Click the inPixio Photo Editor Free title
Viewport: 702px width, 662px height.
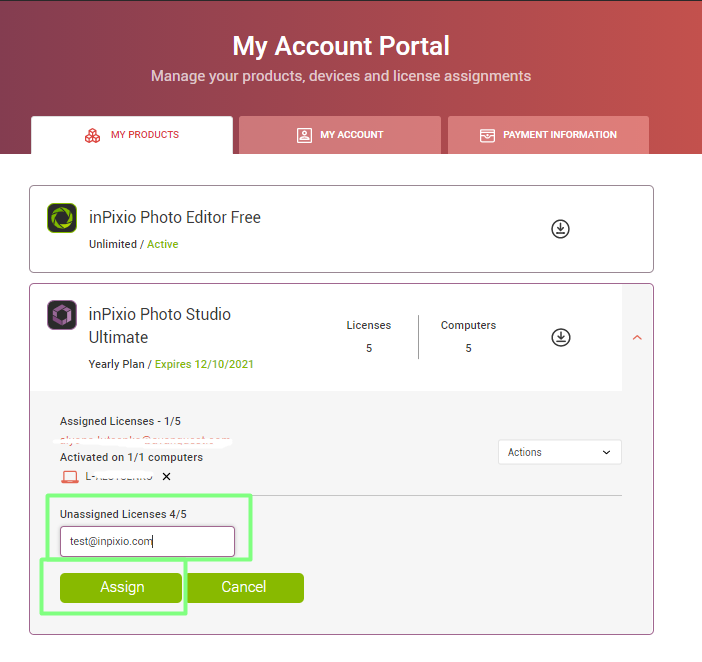coord(175,218)
